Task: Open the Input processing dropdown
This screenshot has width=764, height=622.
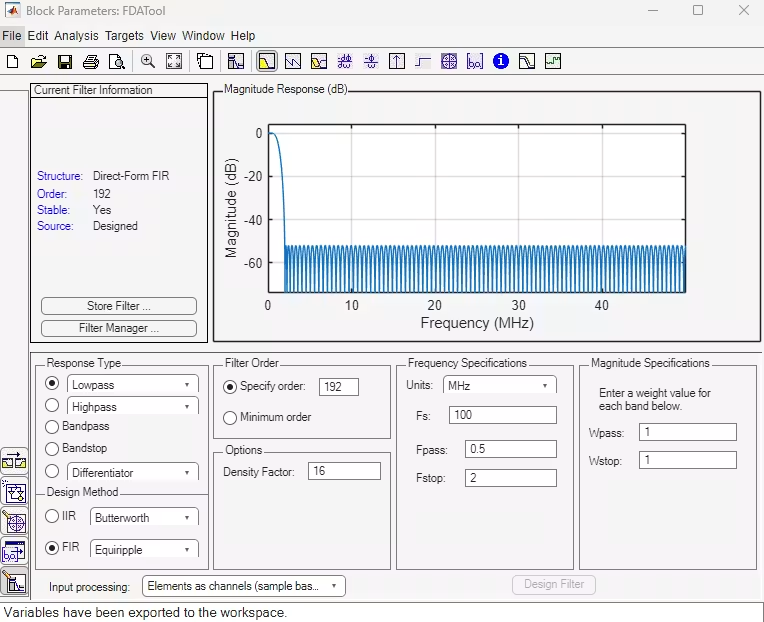Action: tap(244, 586)
